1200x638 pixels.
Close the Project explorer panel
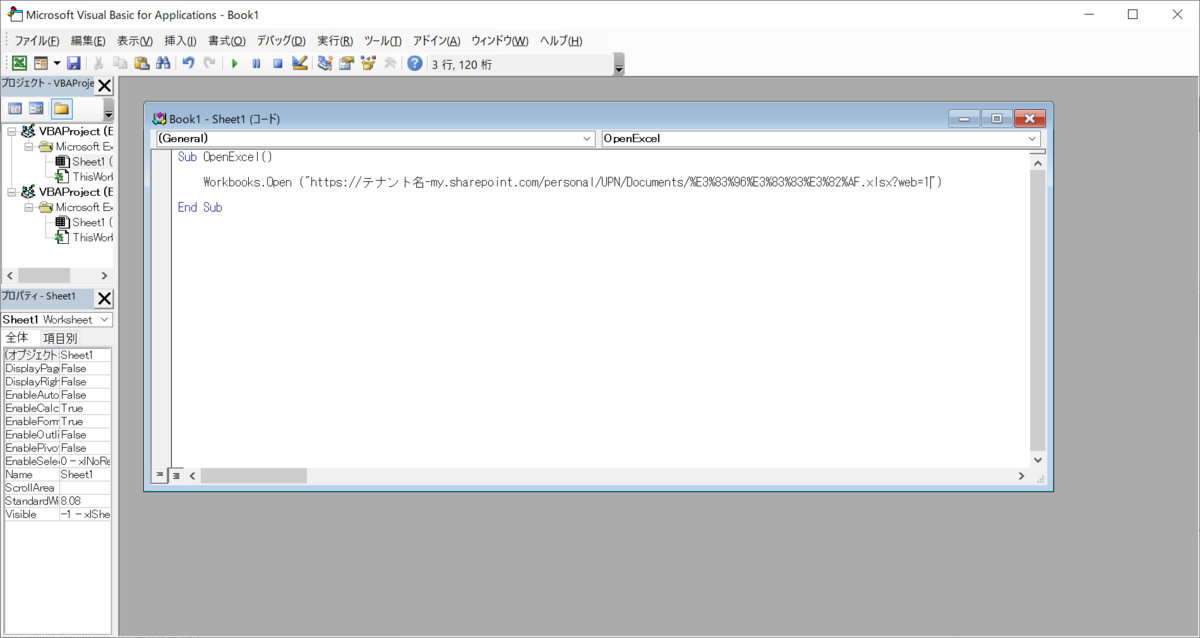(104, 86)
